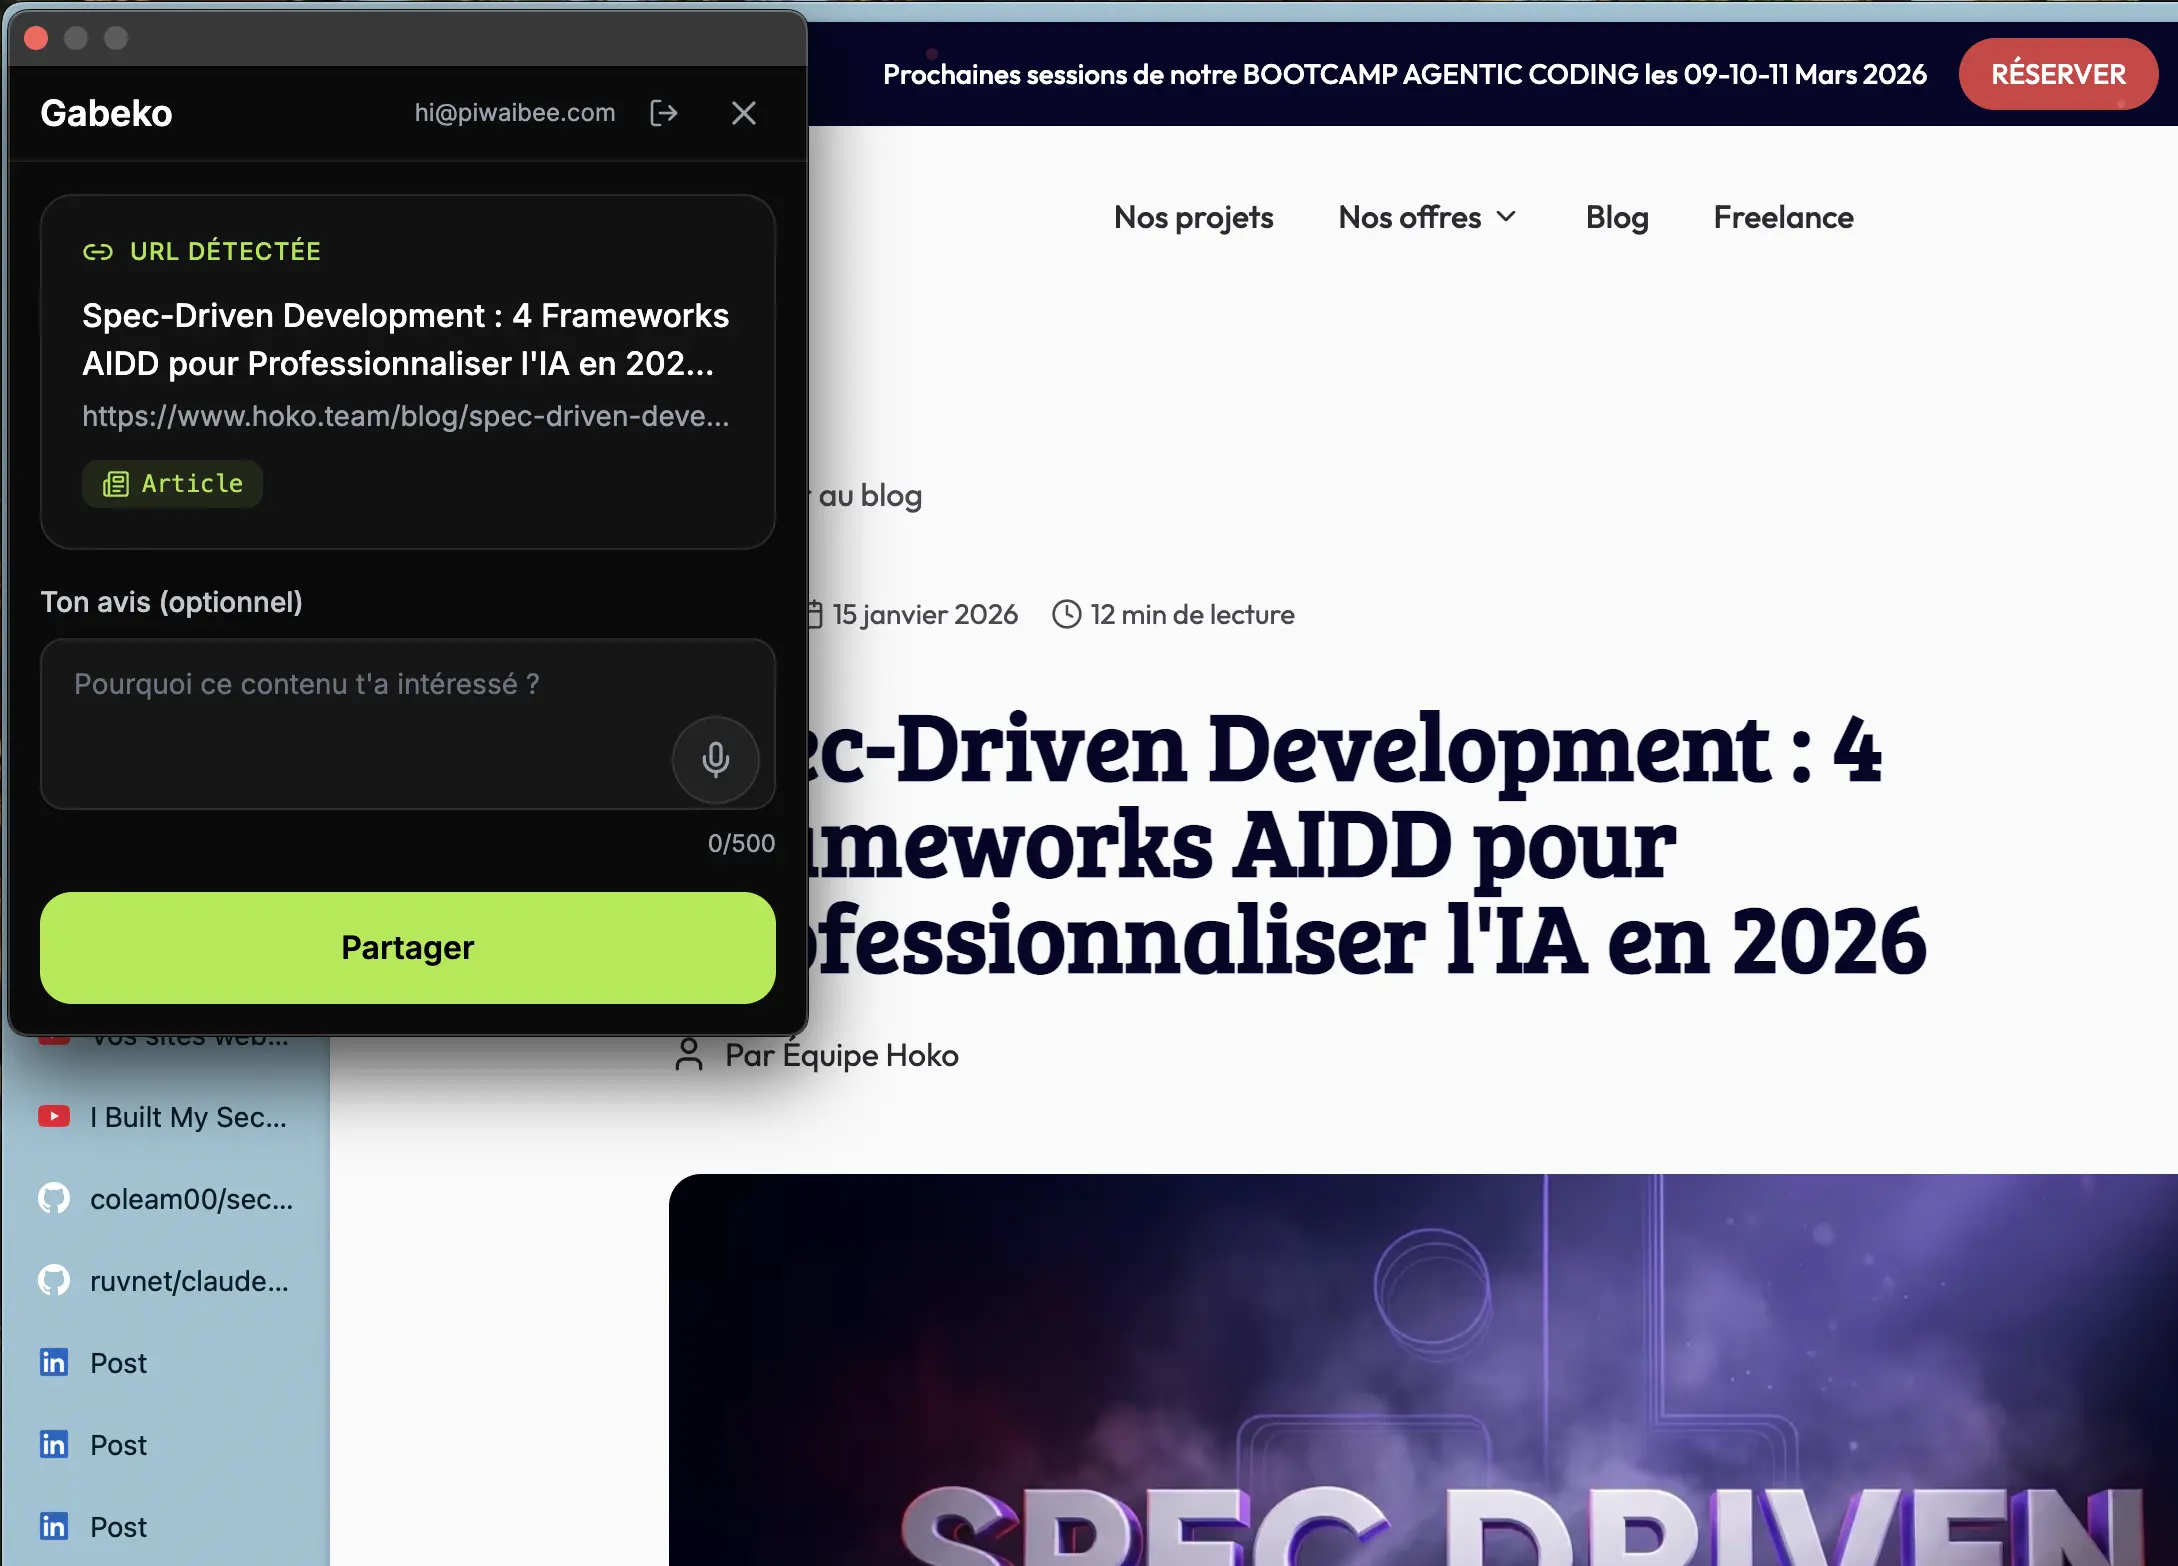Open the Nos projets navigation item

pos(1193,217)
